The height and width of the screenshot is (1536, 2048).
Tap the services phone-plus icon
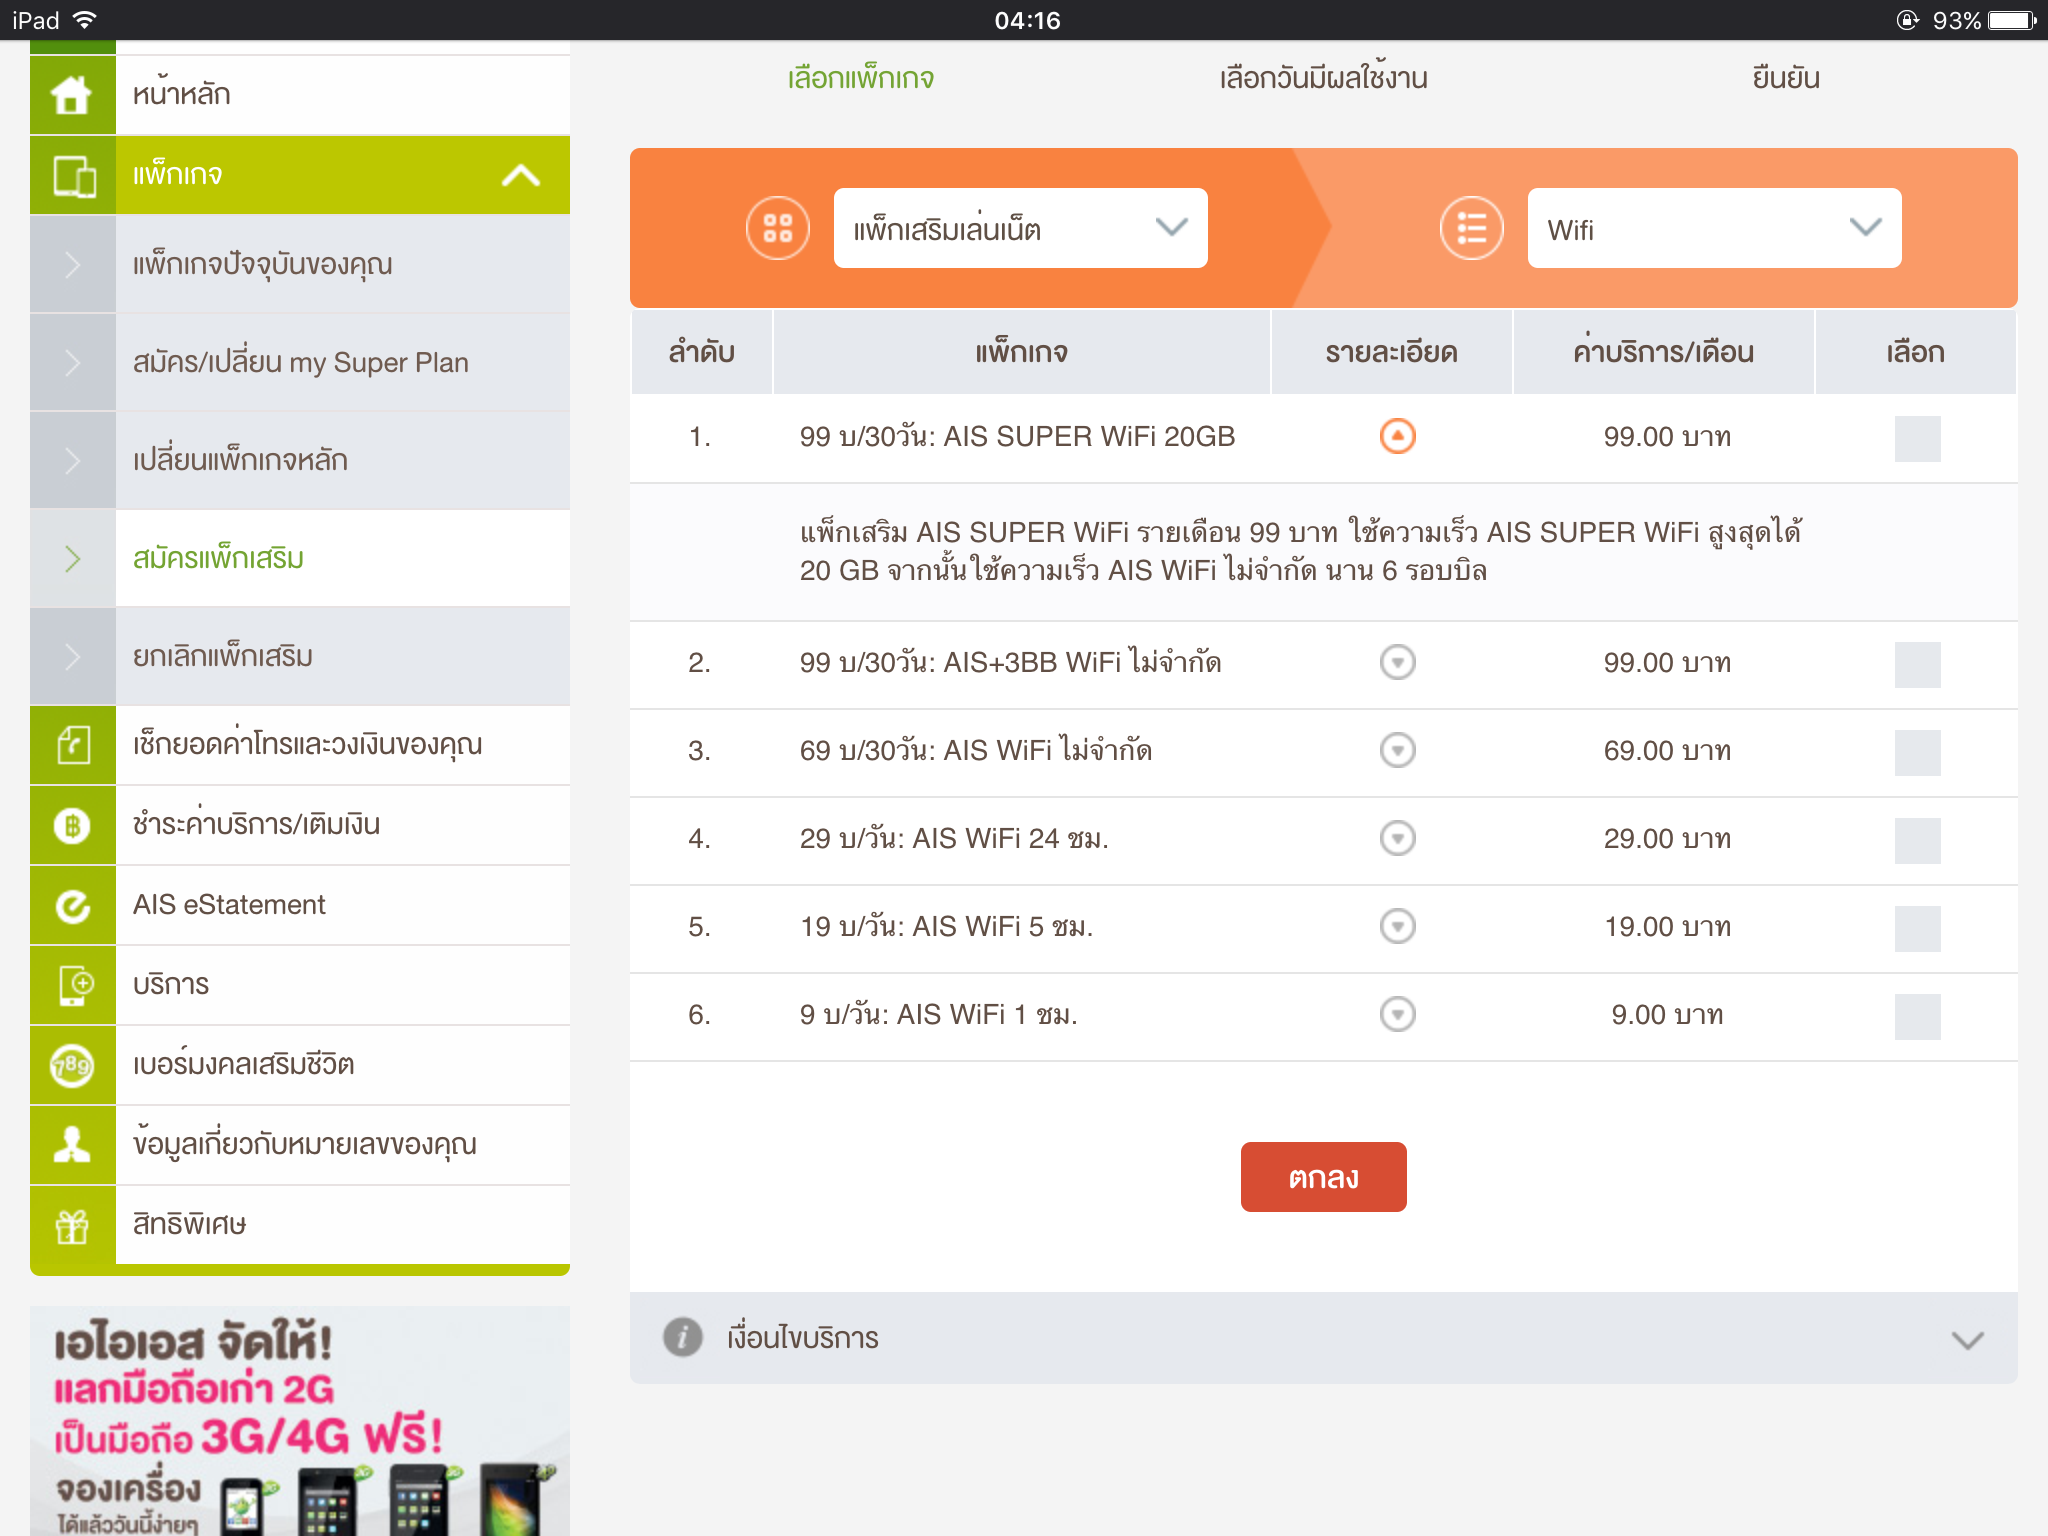point(72,985)
